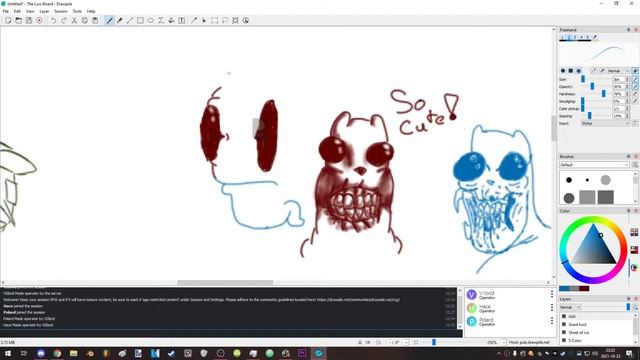Select the Line tool
Image resolution: width=640 pixels, height=360 pixels.
[x=130, y=20]
